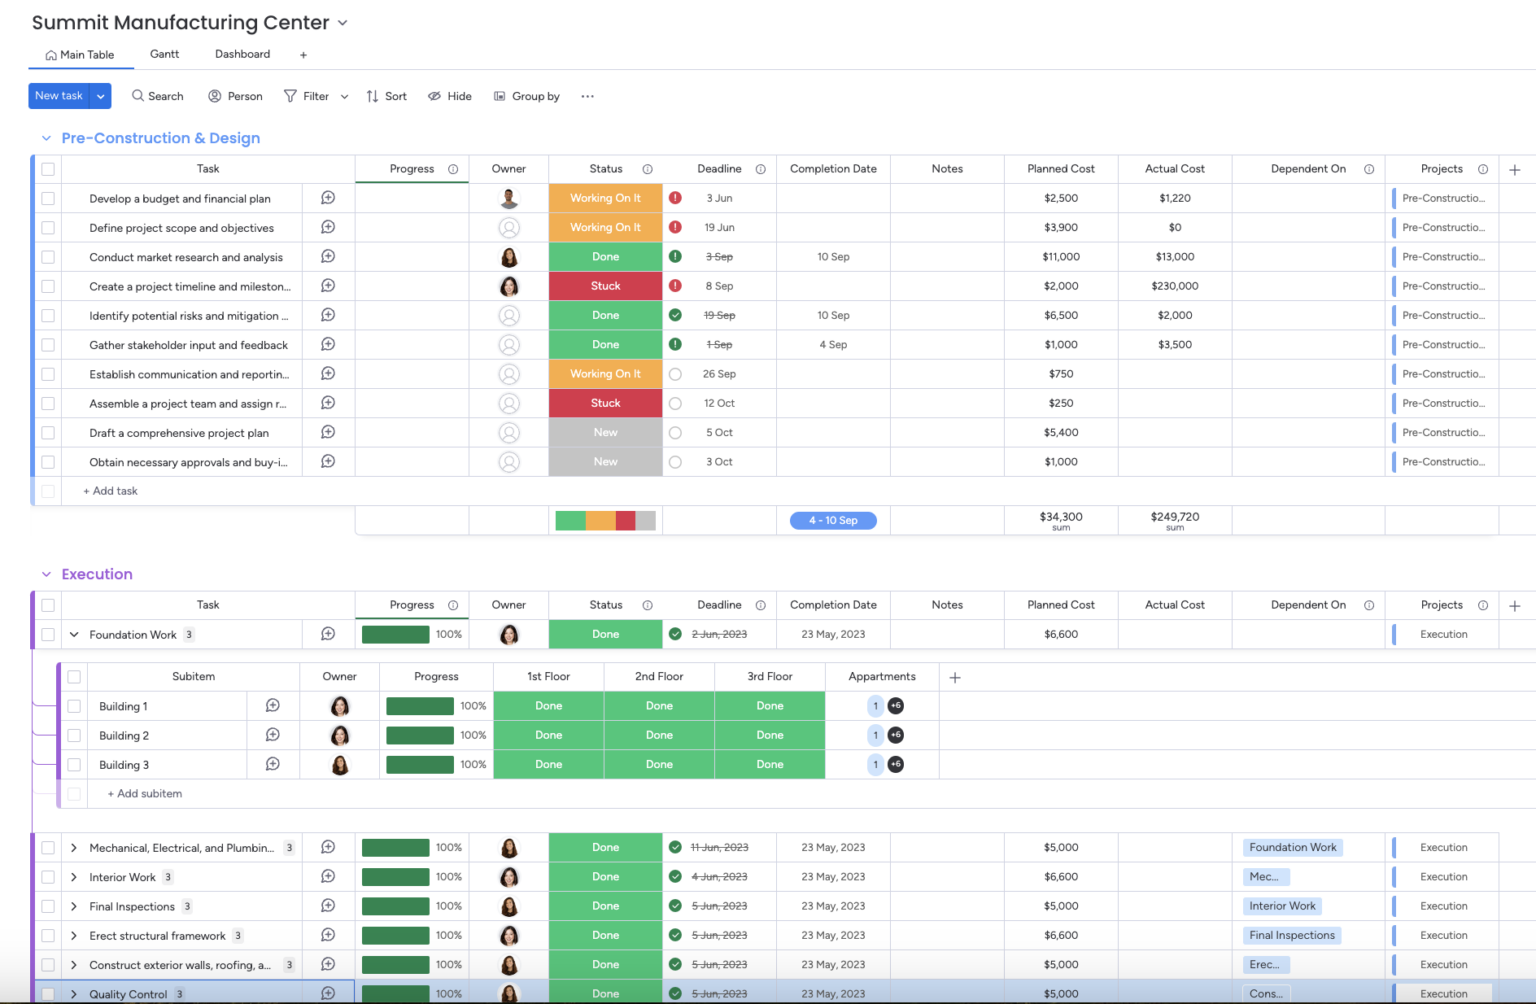
Task: Click the Stuck status for Create project timeline
Action: click(x=605, y=286)
